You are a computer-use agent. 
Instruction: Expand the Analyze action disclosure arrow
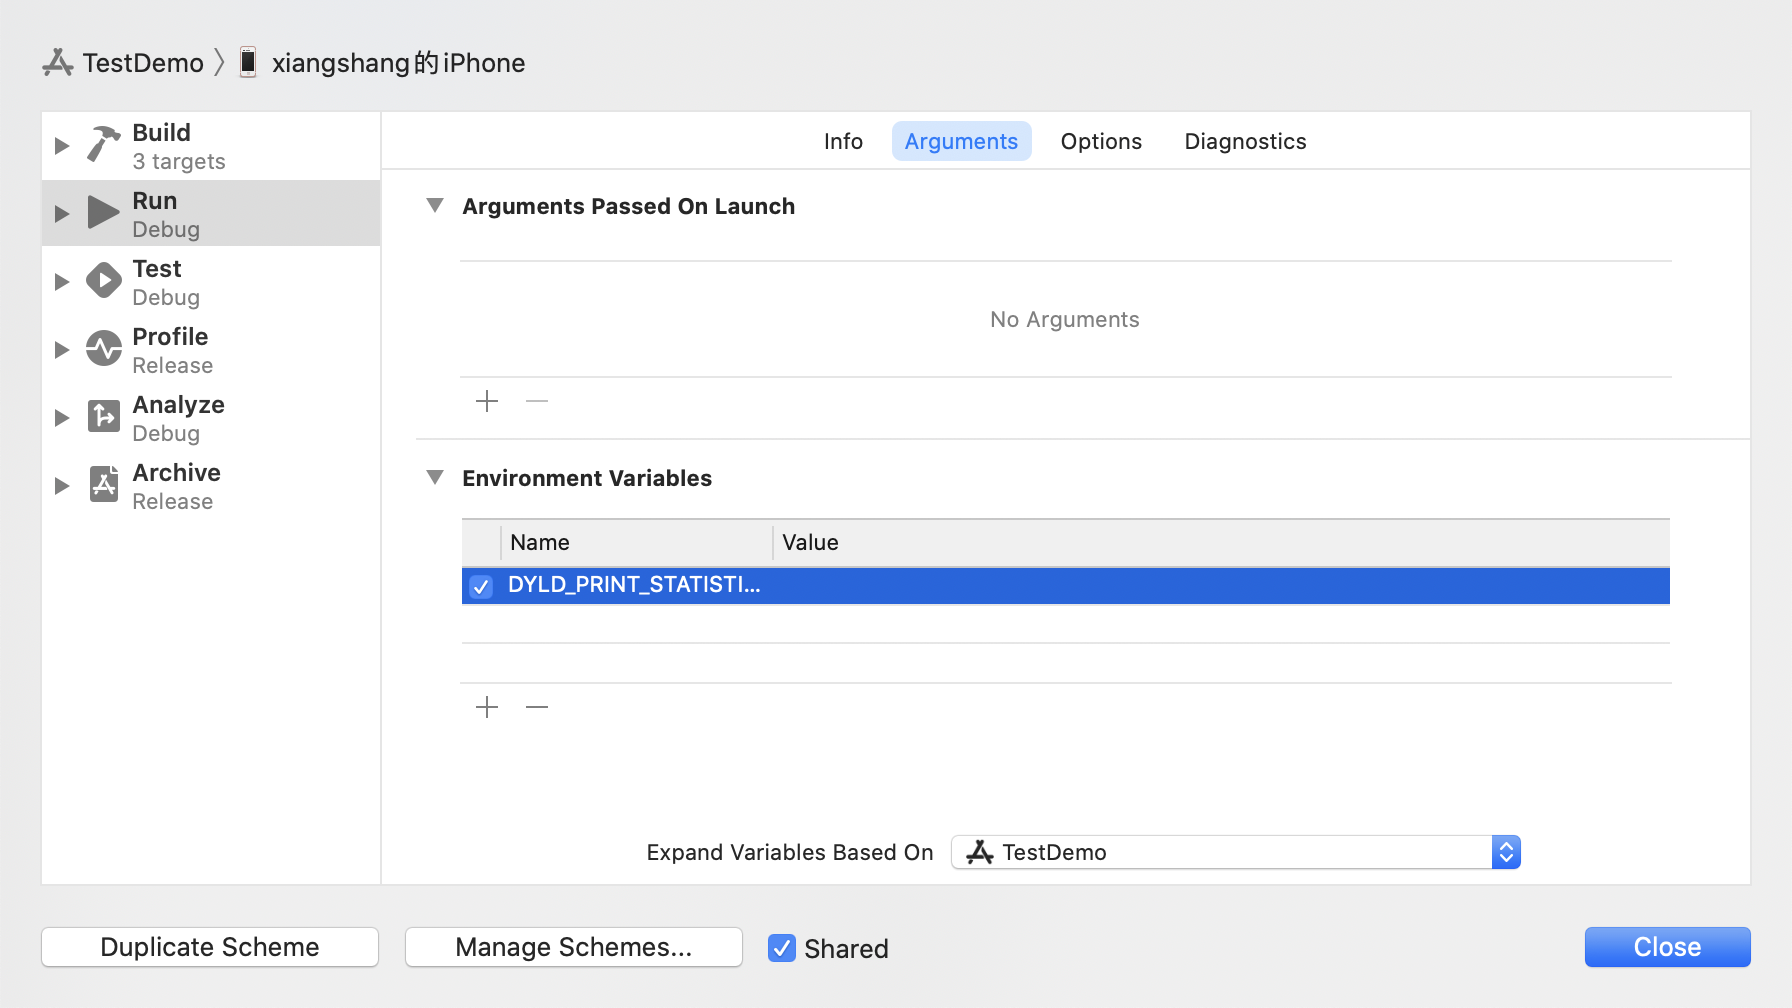62,418
